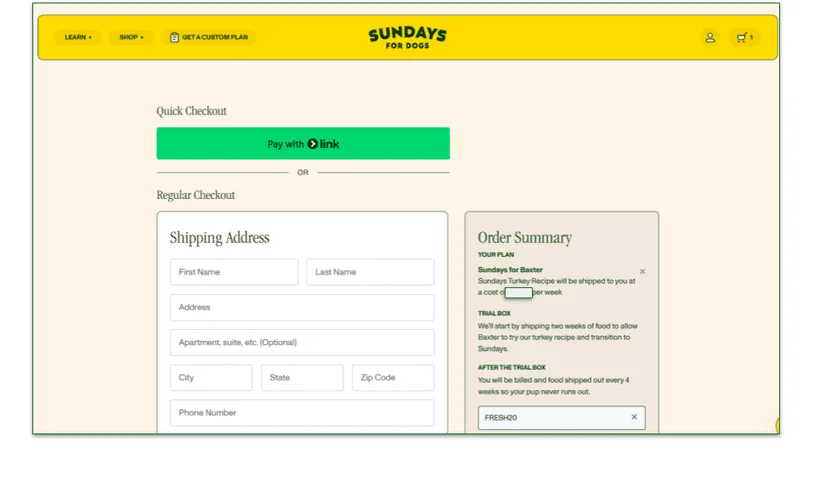
Task: Click the YOUR PLAN label
Action: [x=496, y=255]
